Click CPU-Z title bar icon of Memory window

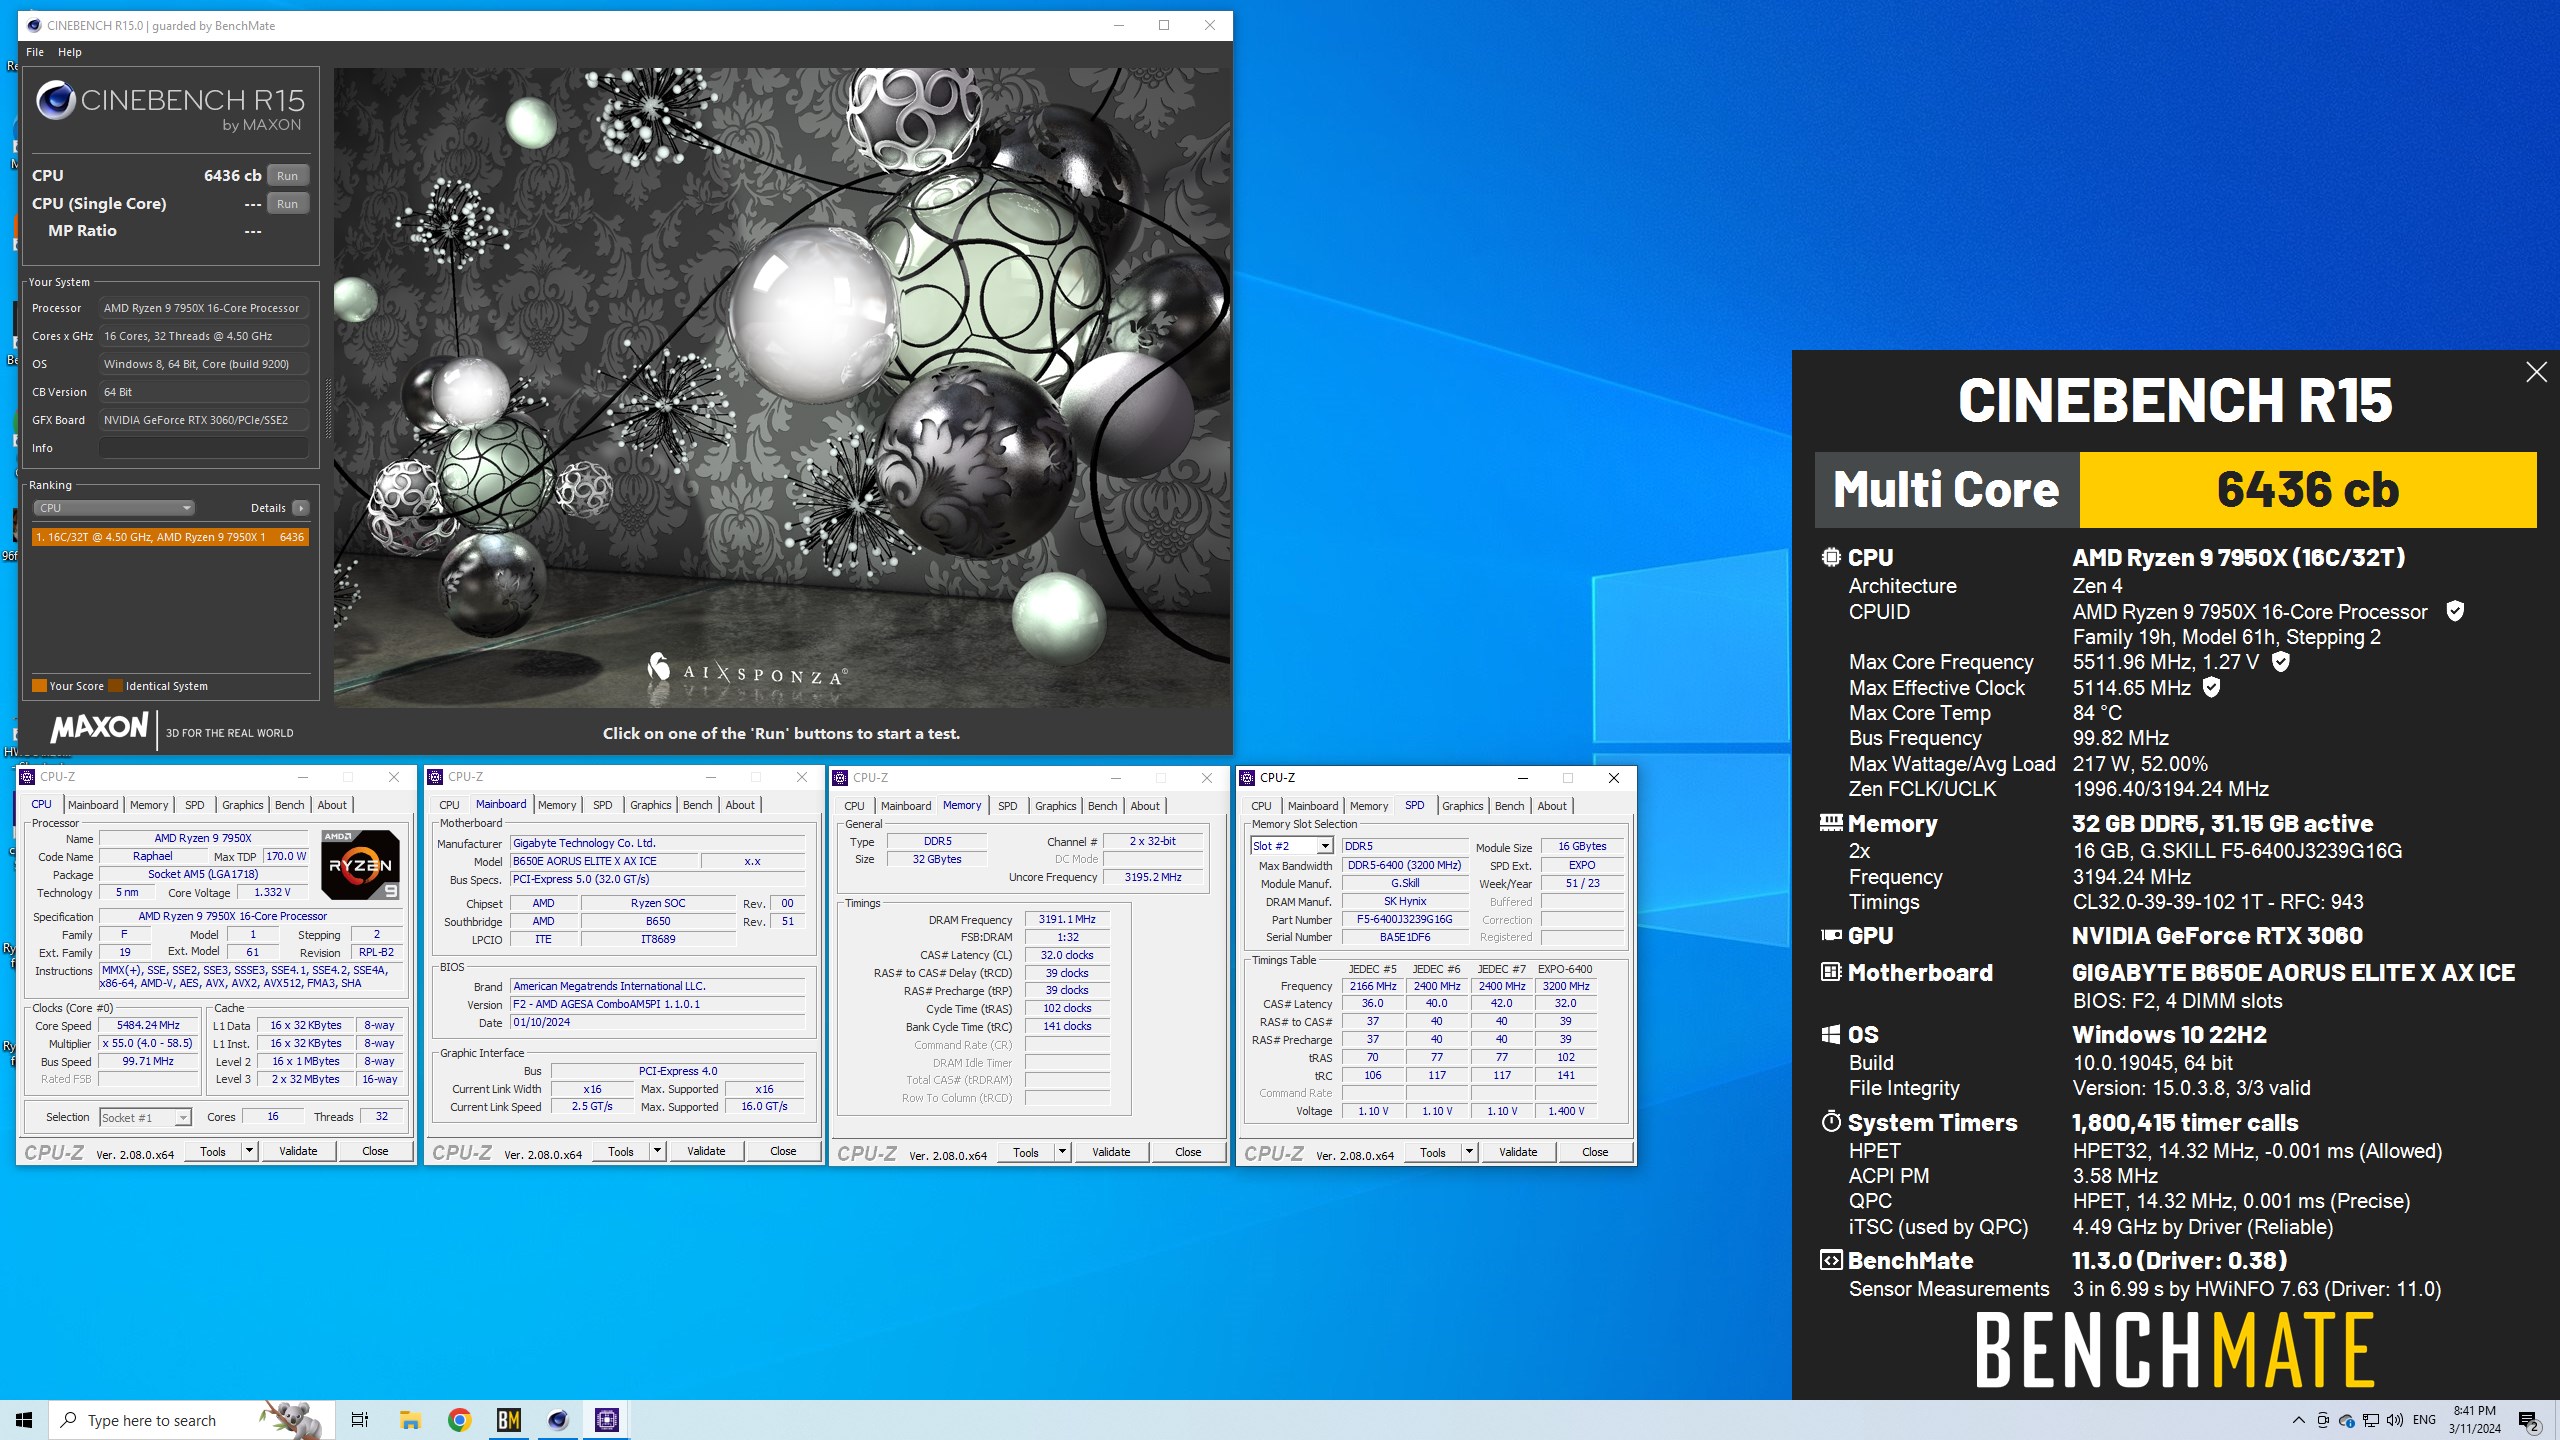[840, 777]
